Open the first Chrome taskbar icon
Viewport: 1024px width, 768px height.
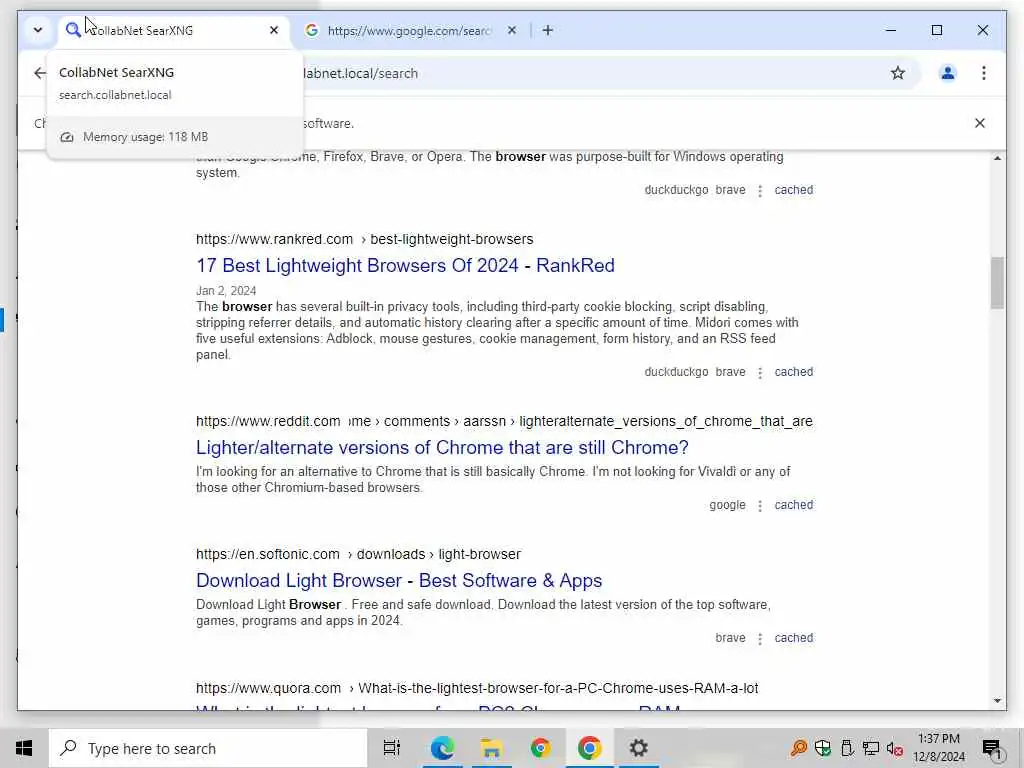tap(540, 748)
